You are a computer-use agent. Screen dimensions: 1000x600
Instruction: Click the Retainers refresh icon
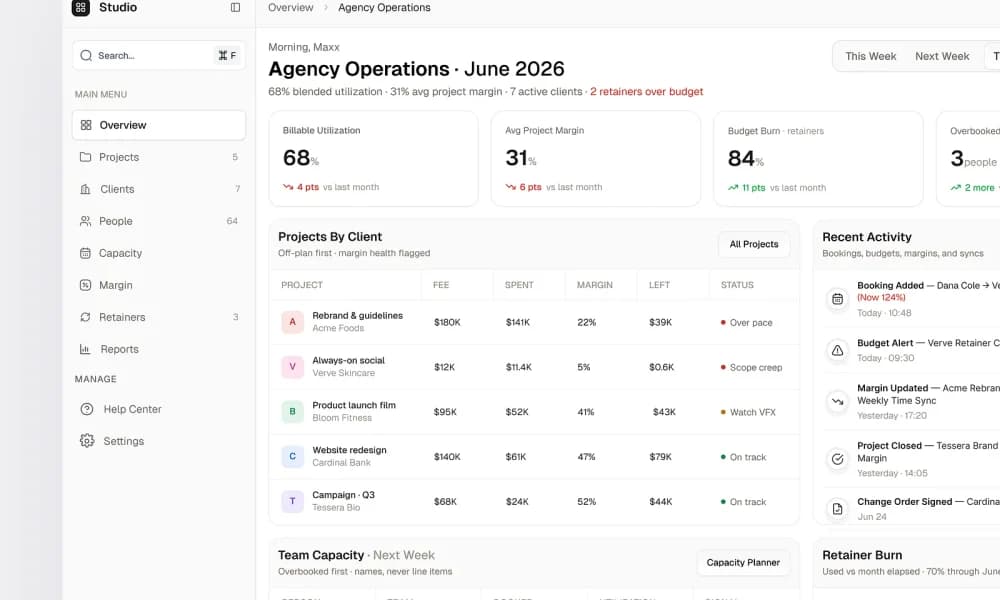click(85, 317)
